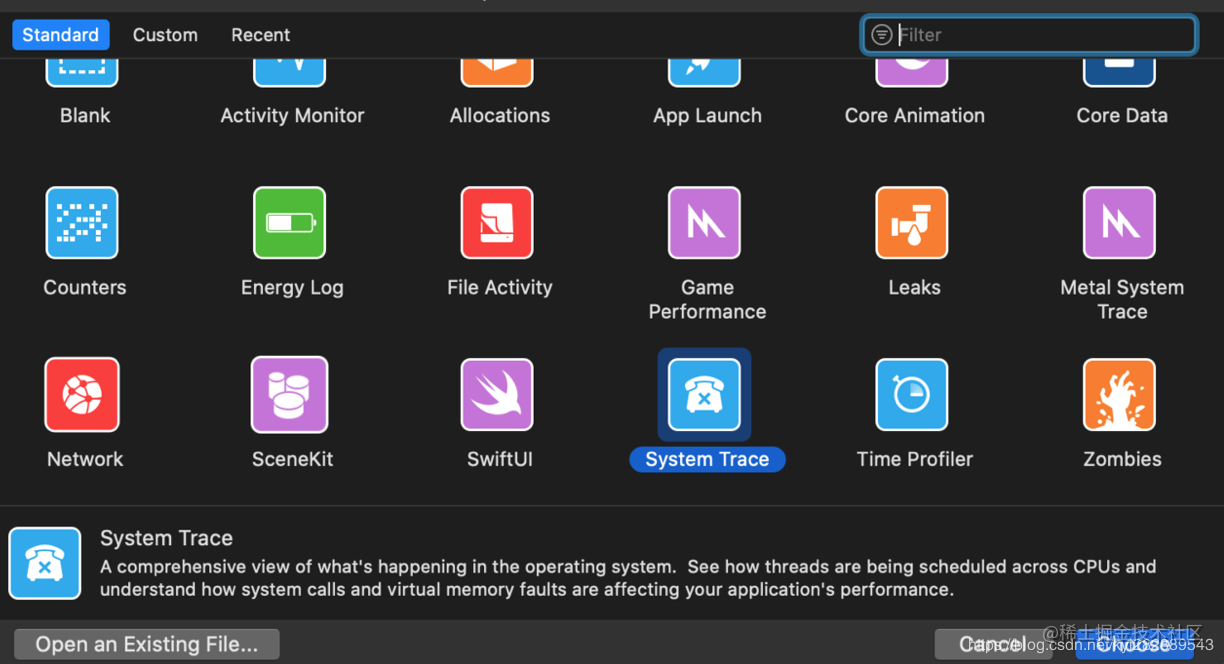The width and height of the screenshot is (1224, 664).
Task: Select the Energy Log battery icon
Action: click(290, 222)
